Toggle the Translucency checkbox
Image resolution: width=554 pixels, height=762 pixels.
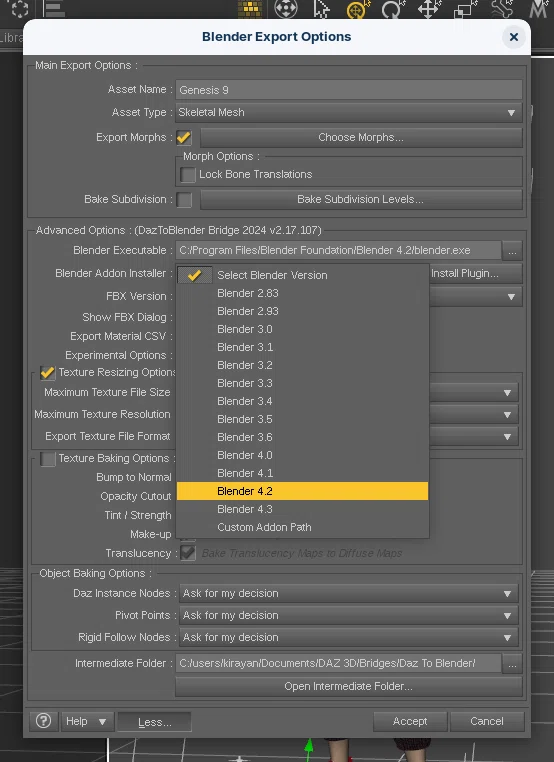pyautogui.click(x=188, y=553)
